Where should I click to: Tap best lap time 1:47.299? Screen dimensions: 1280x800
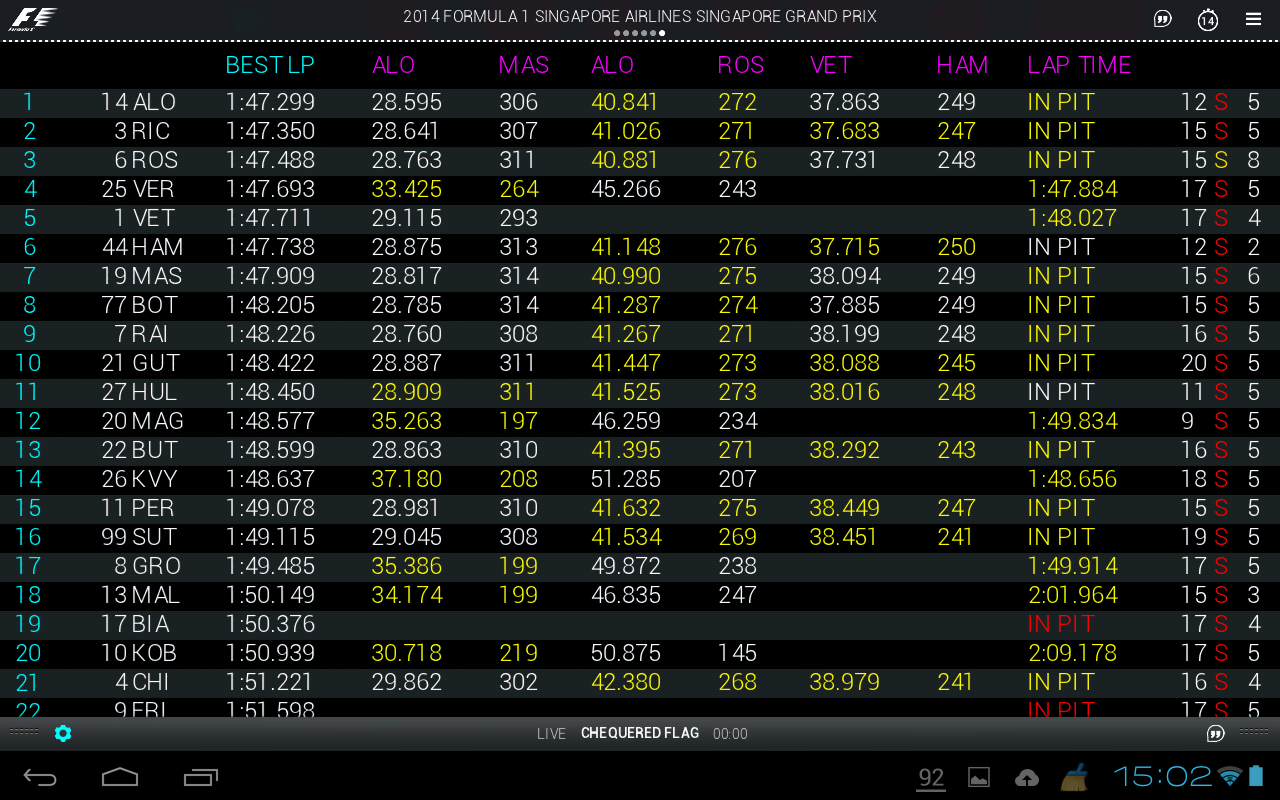(270, 102)
